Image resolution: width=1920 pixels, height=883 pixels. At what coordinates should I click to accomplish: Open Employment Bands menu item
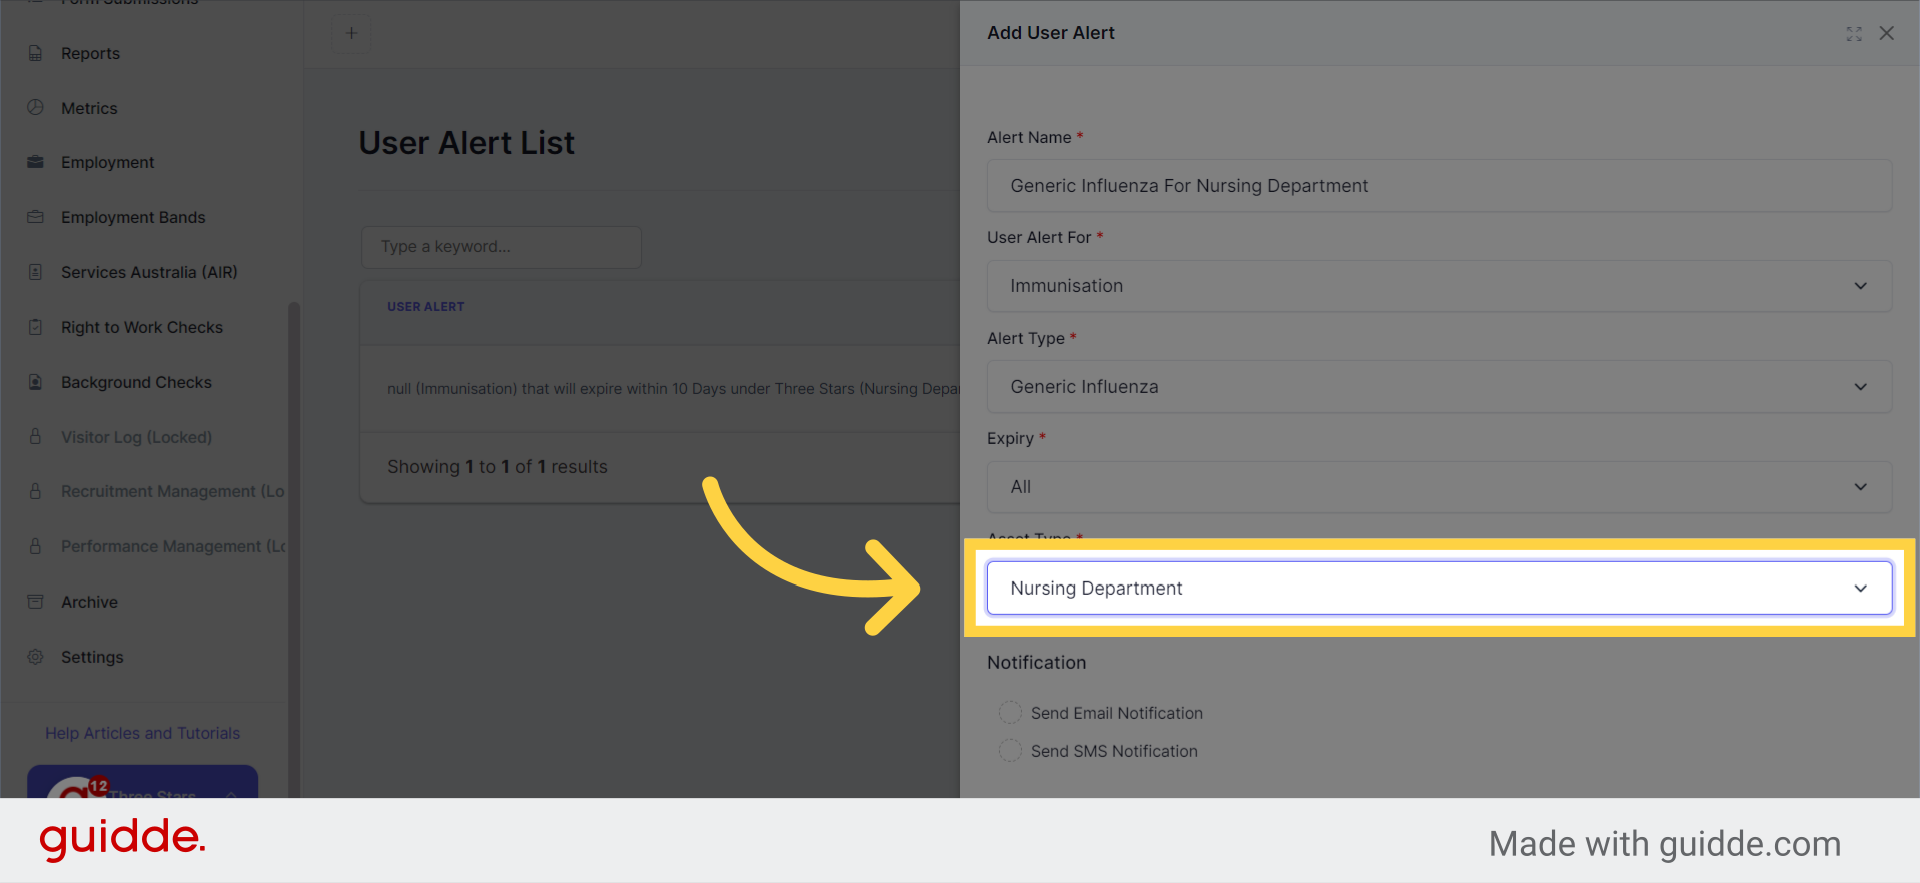133,217
